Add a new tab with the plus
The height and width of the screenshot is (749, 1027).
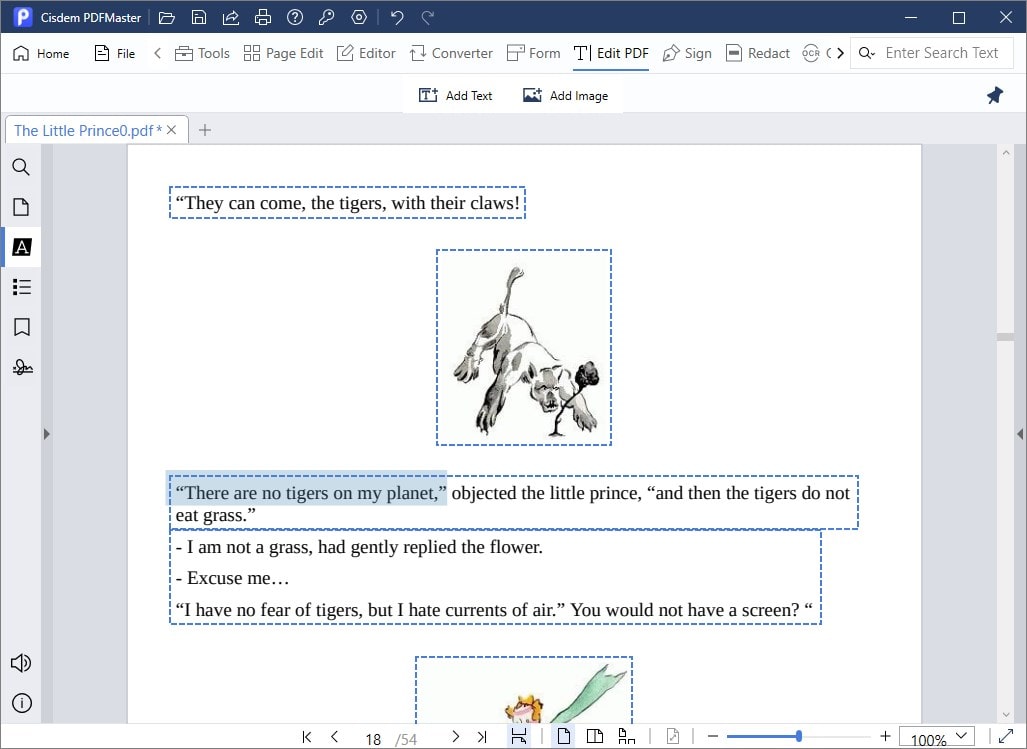(x=205, y=130)
